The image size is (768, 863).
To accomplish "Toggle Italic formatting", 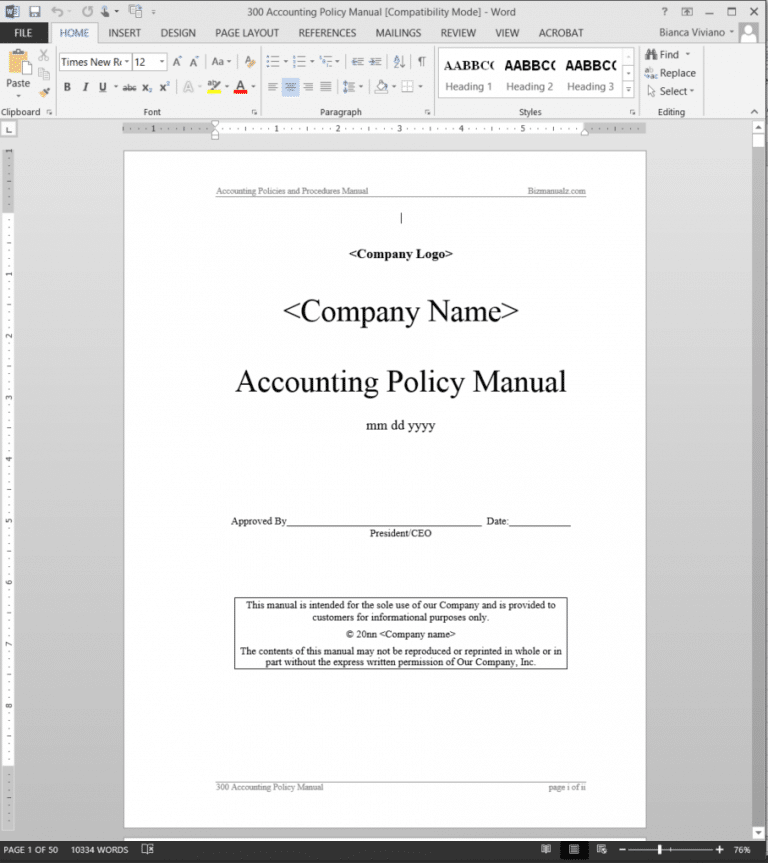I will coord(85,87).
